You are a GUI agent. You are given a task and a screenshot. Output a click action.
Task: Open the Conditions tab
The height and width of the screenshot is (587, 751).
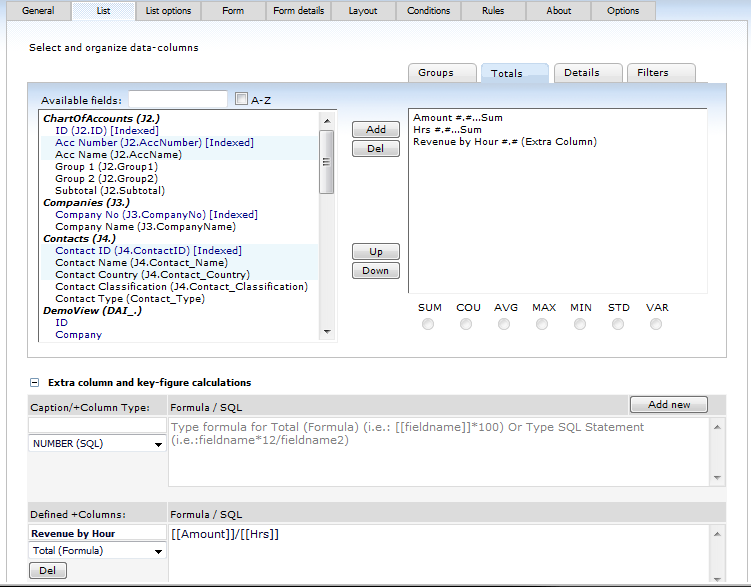429,11
